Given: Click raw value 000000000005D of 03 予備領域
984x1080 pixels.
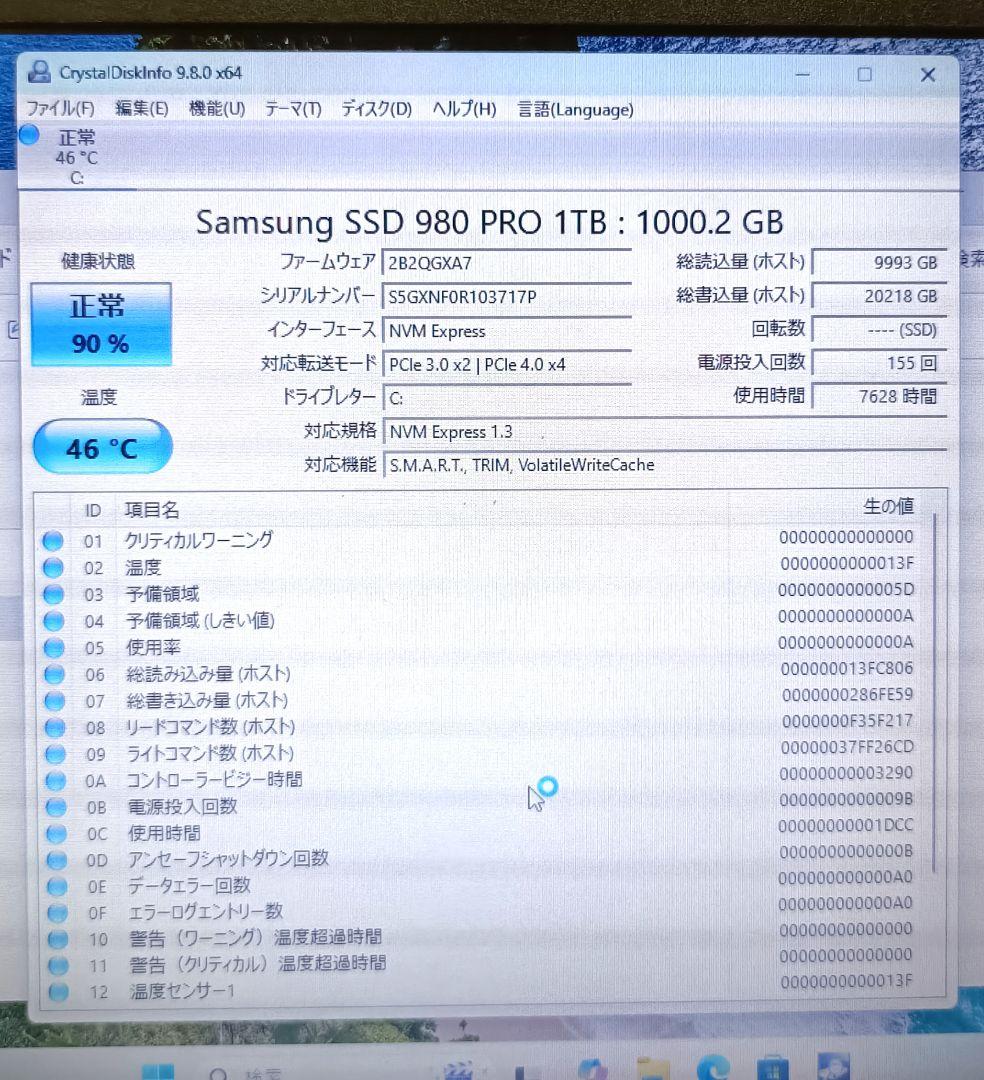Looking at the screenshot, I should [x=846, y=590].
